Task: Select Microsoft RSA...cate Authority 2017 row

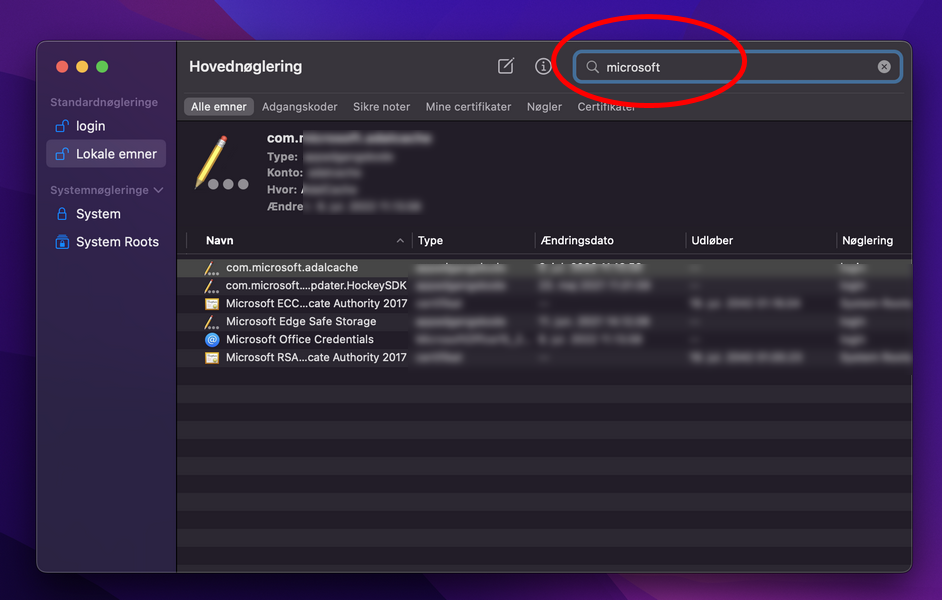Action: 544,357
